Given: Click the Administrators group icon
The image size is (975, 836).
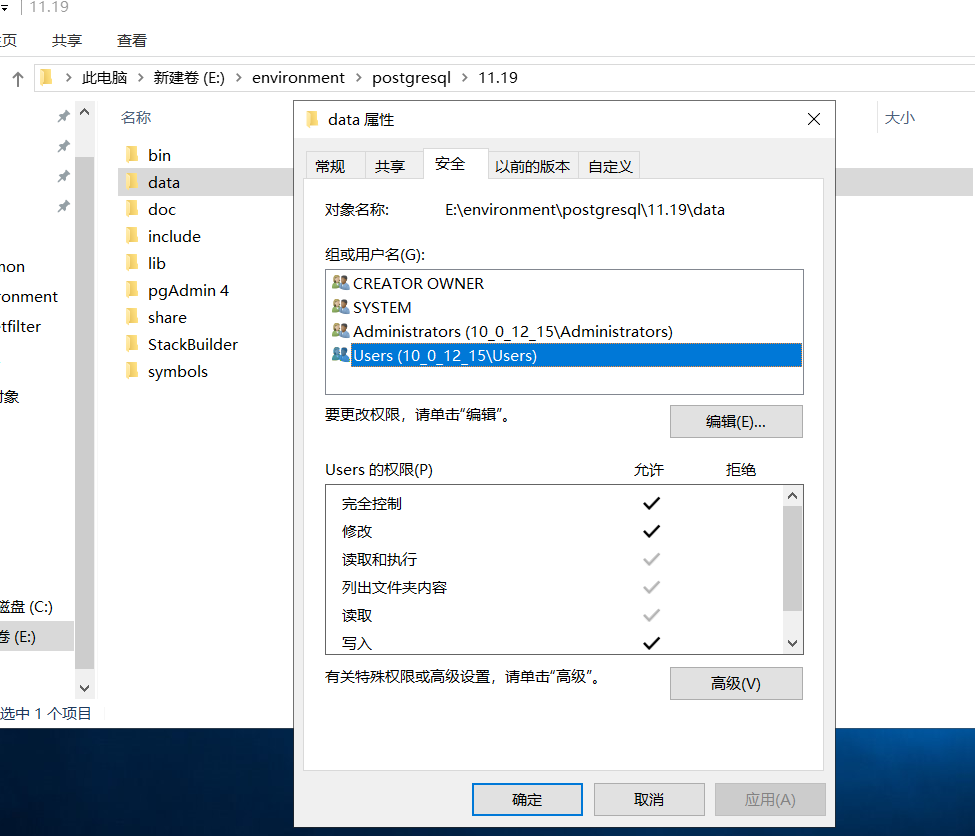Looking at the screenshot, I should click(x=340, y=331).
